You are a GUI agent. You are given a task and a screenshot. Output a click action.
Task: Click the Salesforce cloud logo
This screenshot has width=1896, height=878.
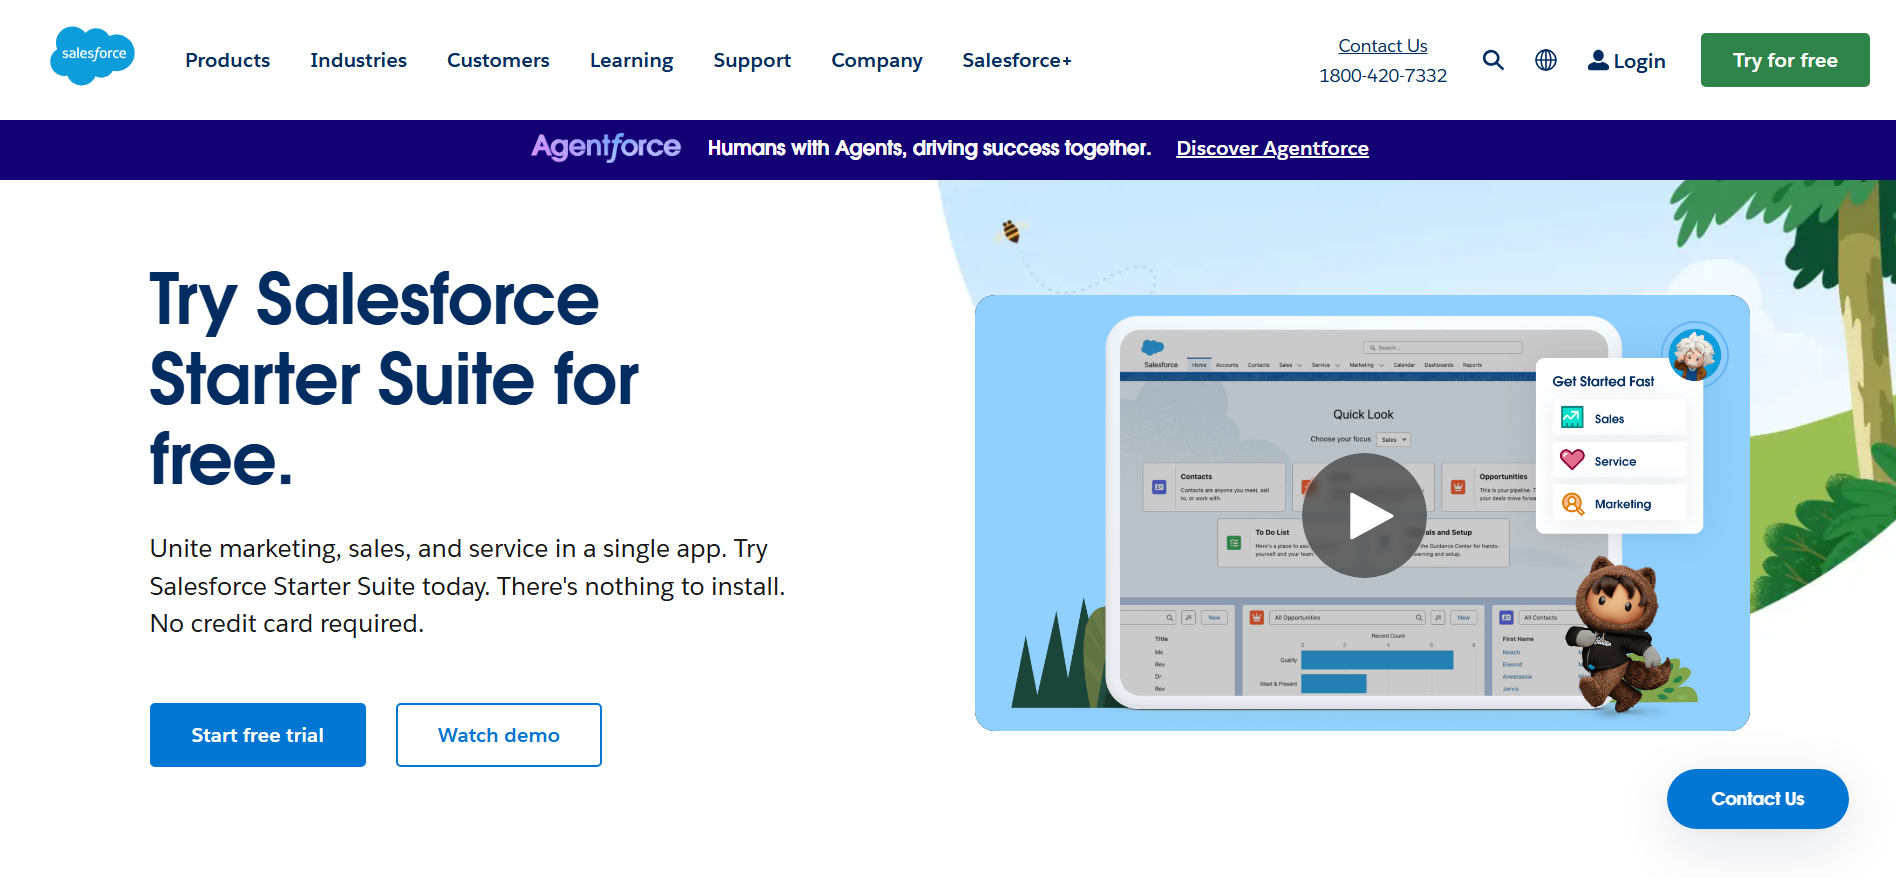click(x=92, y=56)
